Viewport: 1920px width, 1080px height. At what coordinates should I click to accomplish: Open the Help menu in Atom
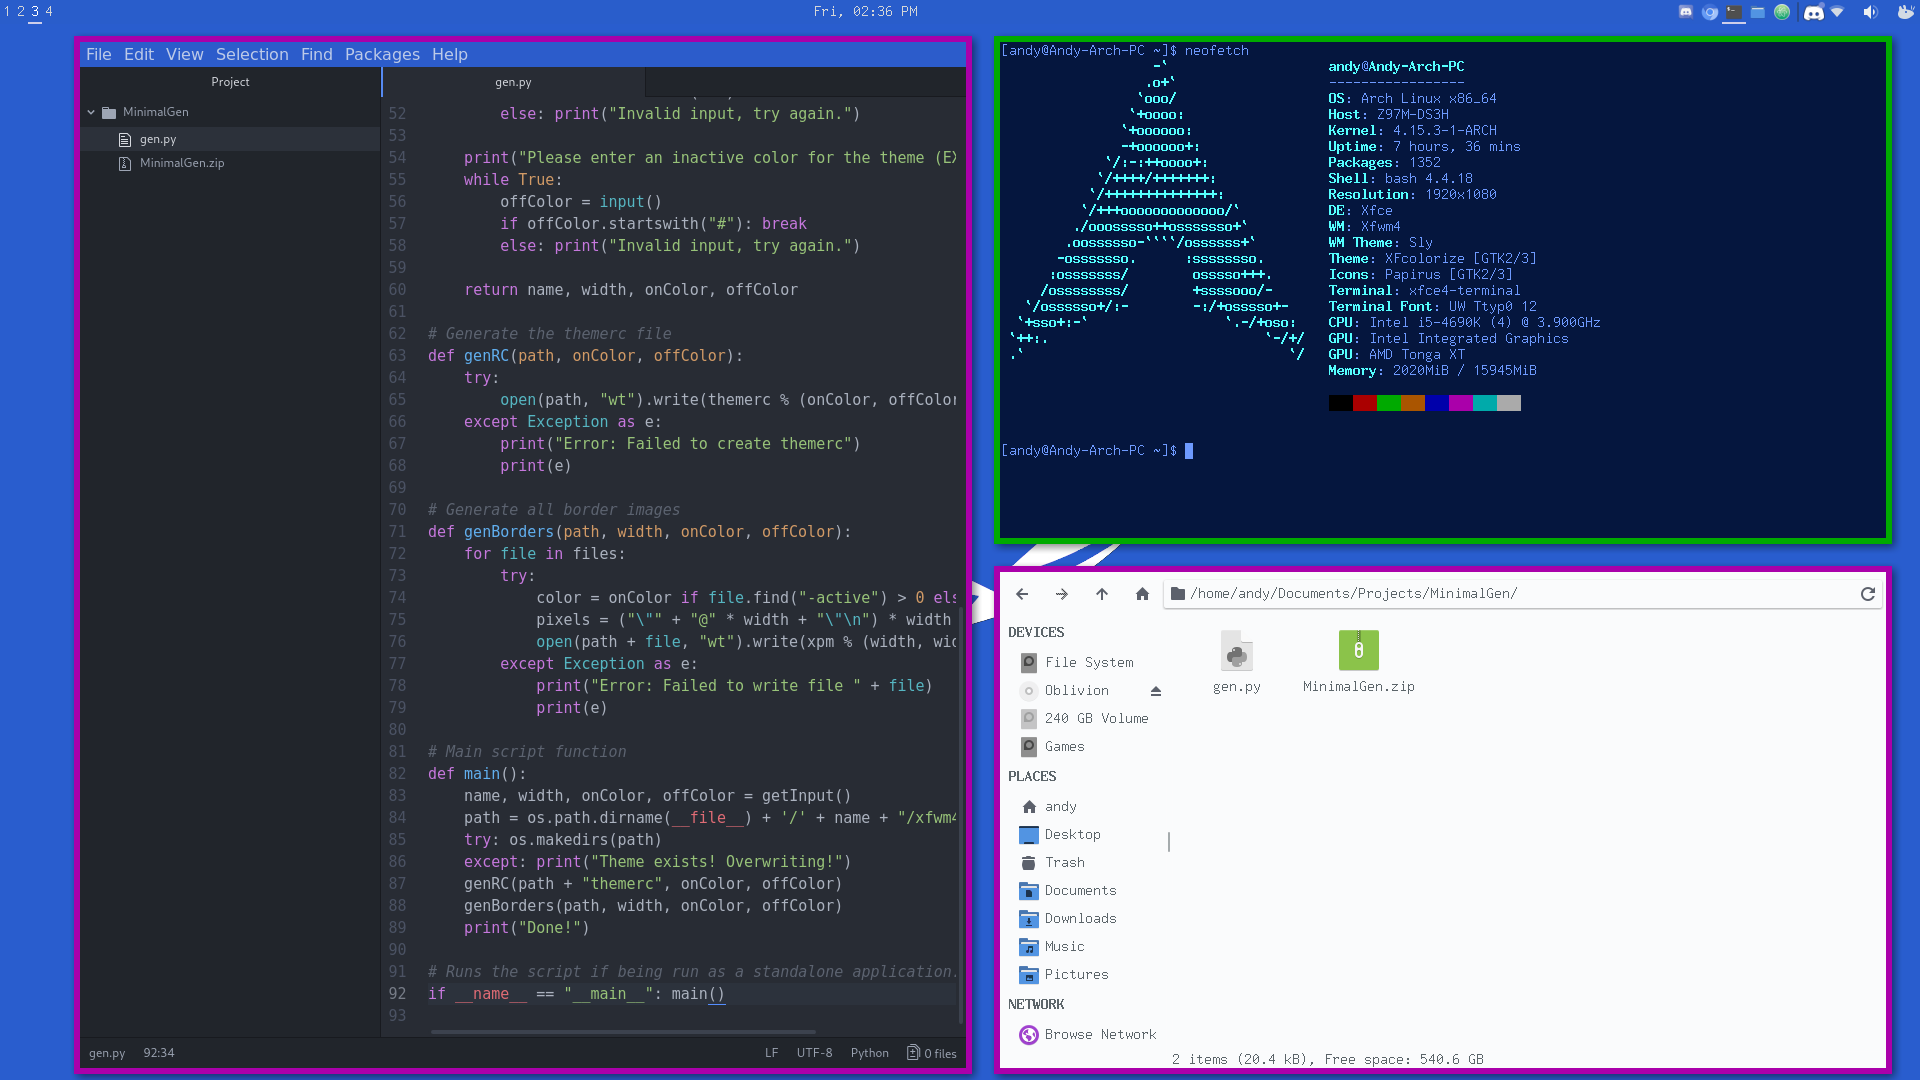(x=450, y=54)
